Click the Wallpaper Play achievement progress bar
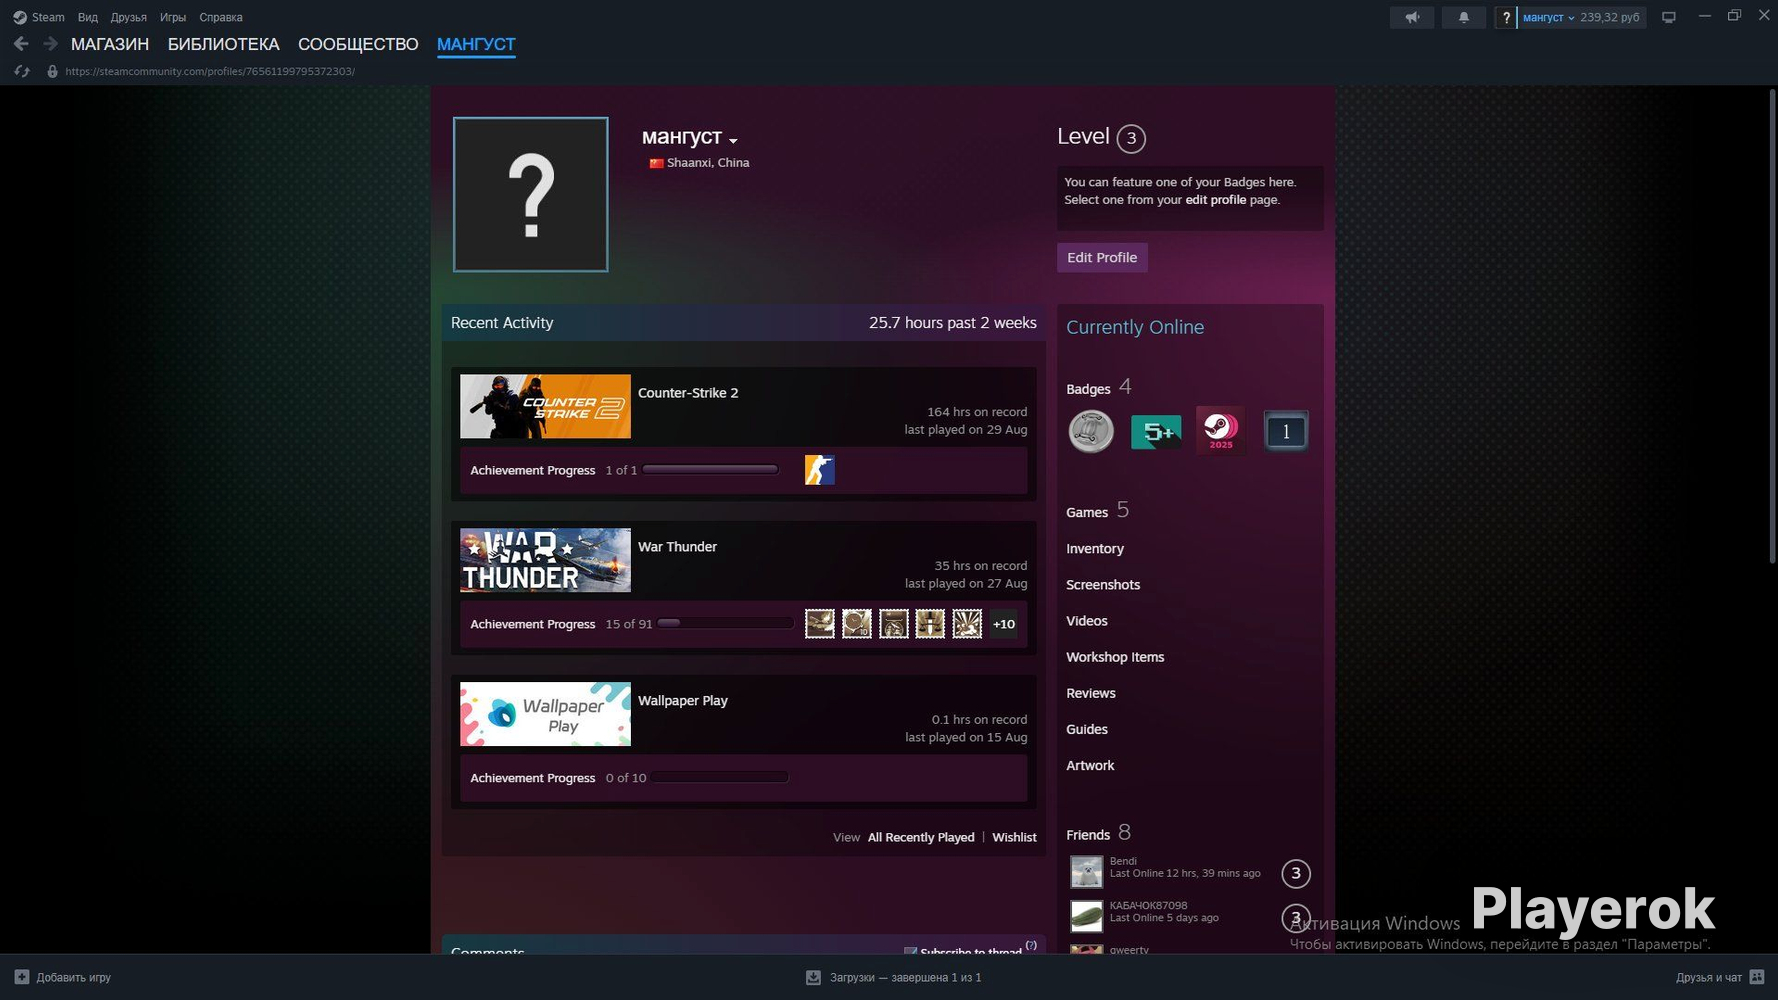Viewport: 1778px width, 1000px height. pyautogui.click(x=720, y=777)
